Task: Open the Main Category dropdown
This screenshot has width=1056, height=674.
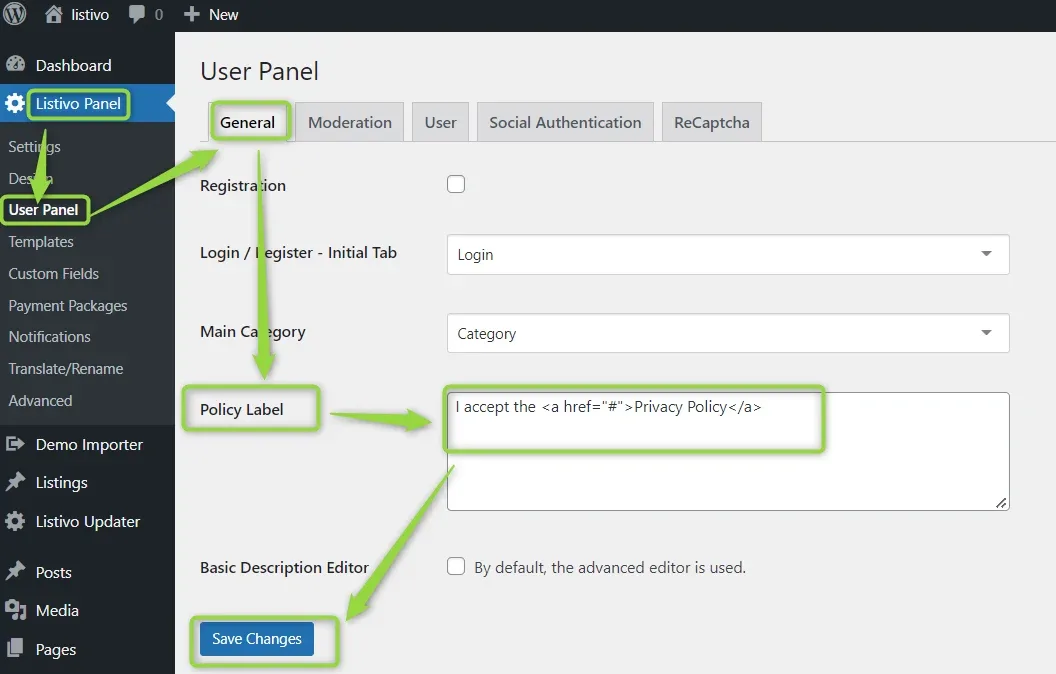Action: click(728, 333)
